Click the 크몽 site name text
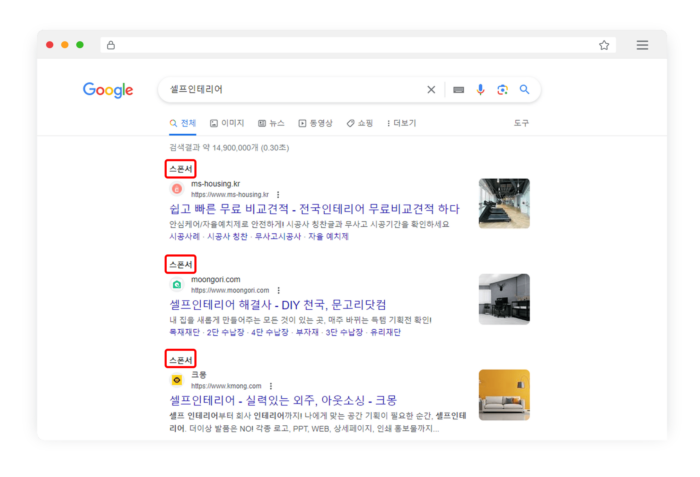Image resolution: width=700 pixels, height=477 pixels. (199, 375)
